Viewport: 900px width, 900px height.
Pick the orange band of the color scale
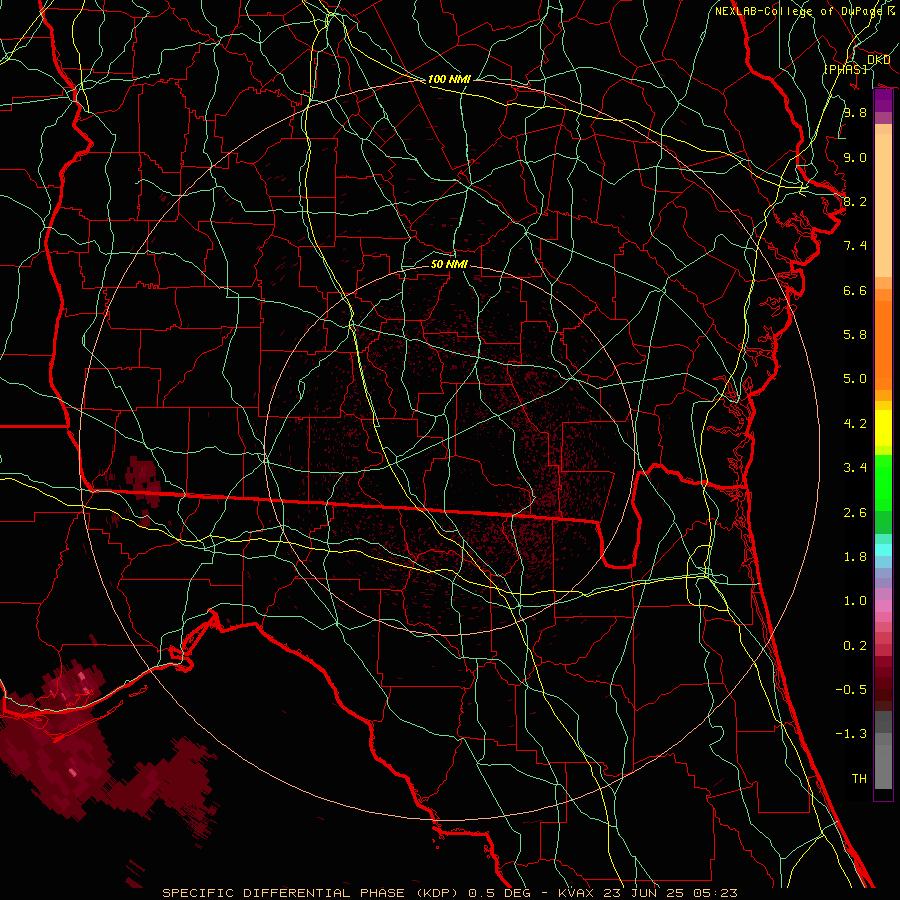(883, 344)
